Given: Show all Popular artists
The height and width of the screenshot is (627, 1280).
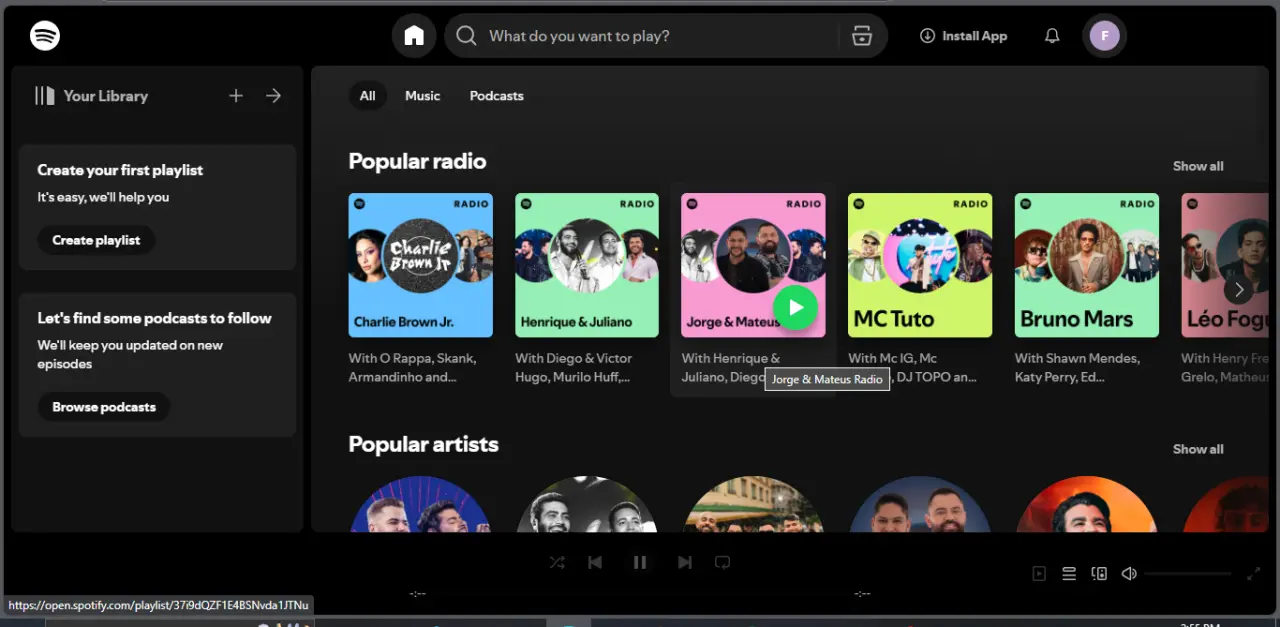Looking at the screenshot, I should [1198, 449].
